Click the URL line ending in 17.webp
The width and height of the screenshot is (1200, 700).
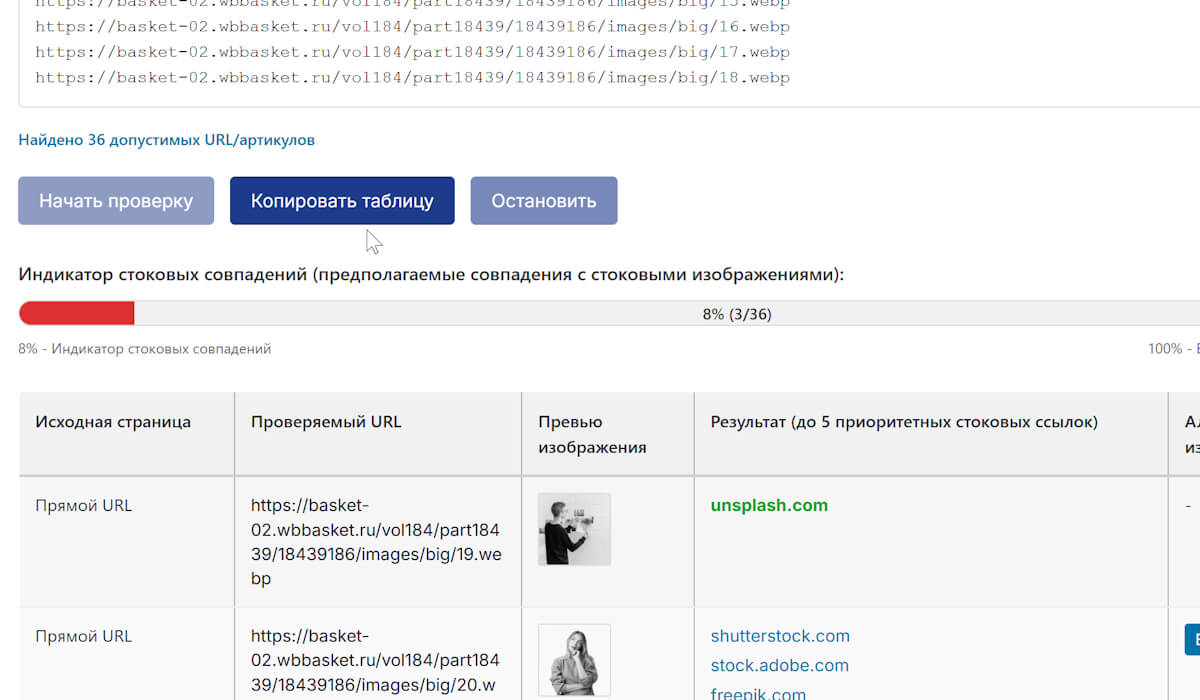pos(412,51)
